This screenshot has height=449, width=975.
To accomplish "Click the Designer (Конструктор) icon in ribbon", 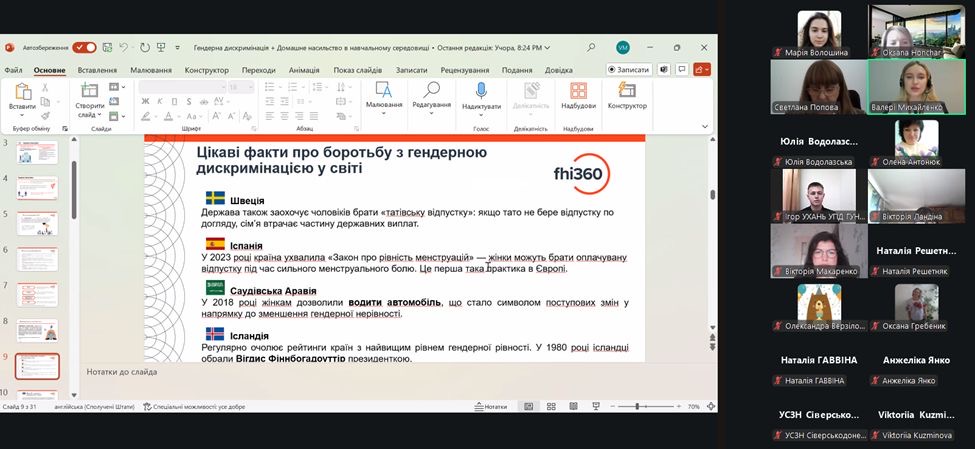I will point(627,91).
